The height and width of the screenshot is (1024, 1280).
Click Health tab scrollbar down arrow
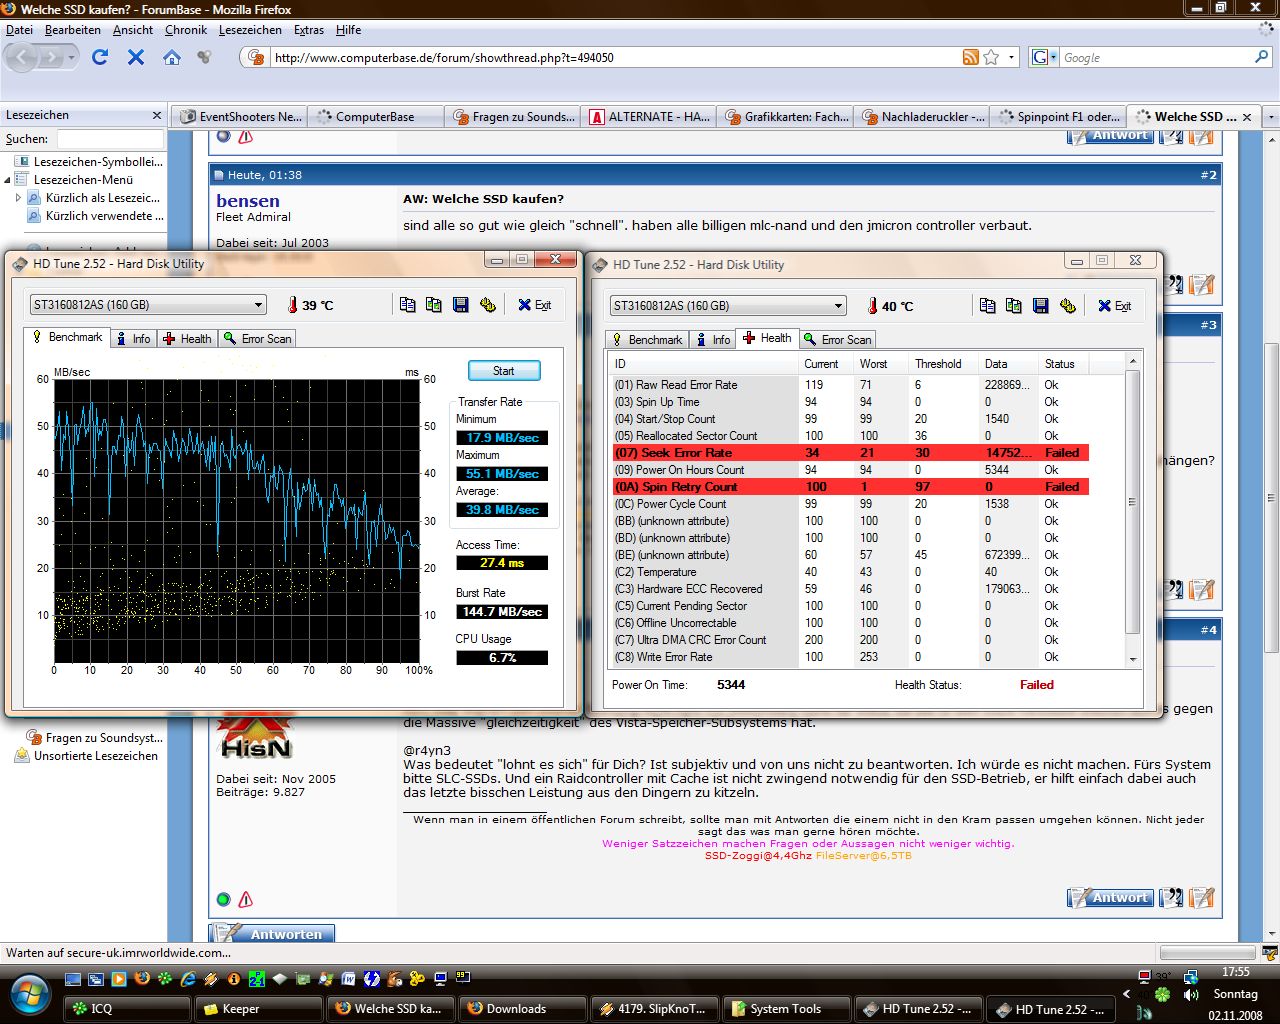(1133, 659)
